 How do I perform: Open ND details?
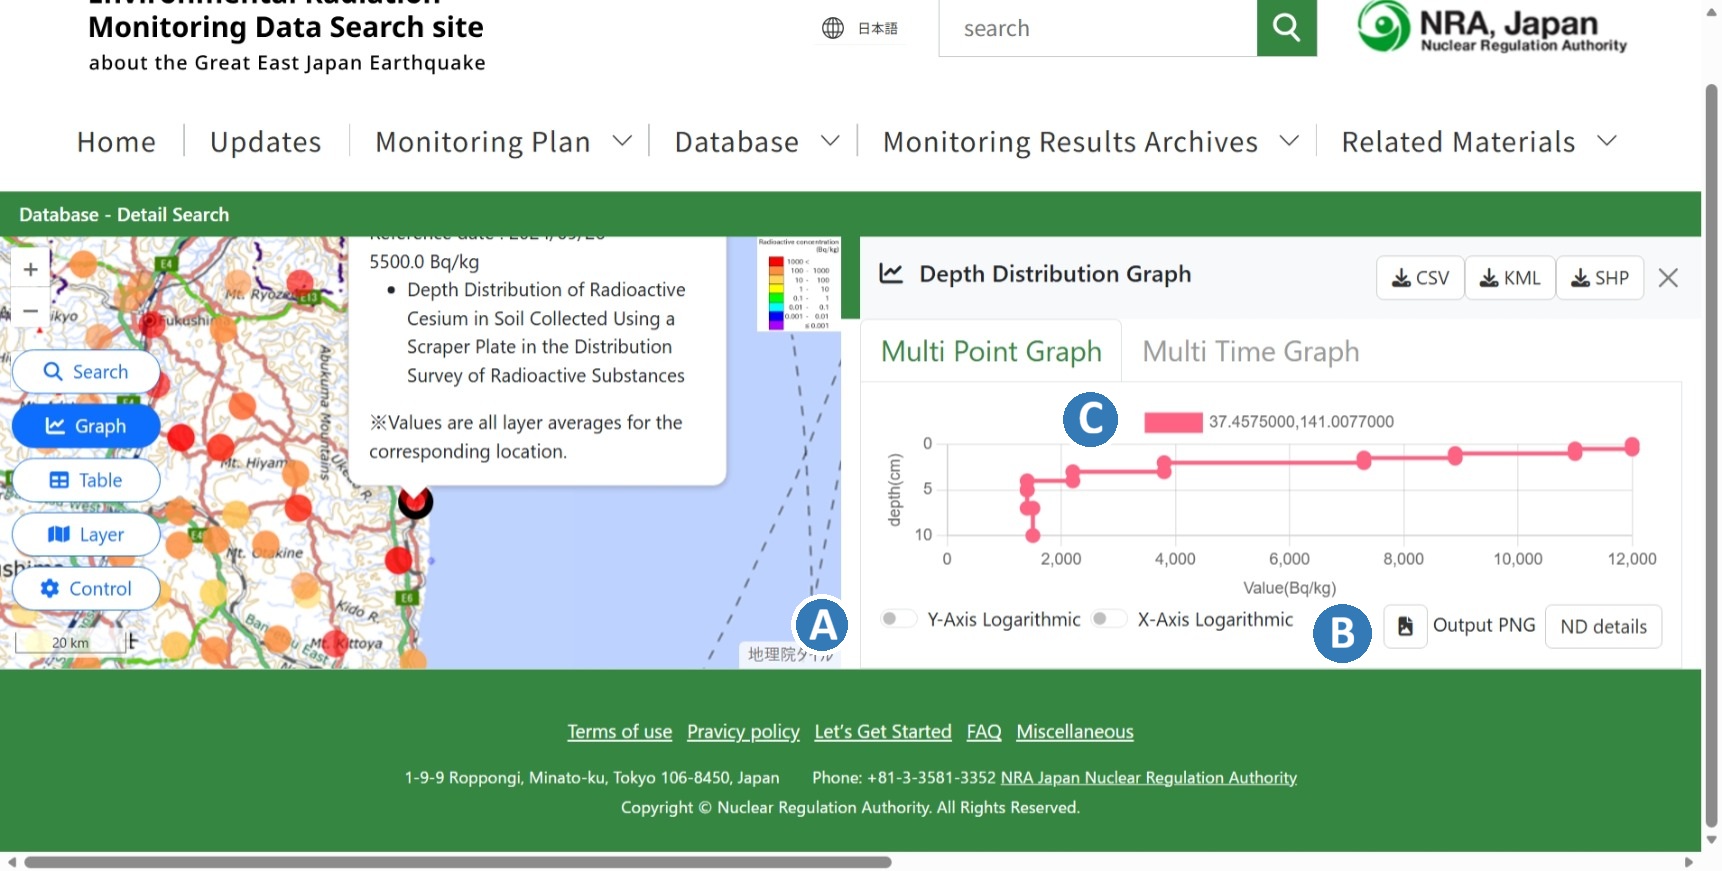[x=1603, y=627]
